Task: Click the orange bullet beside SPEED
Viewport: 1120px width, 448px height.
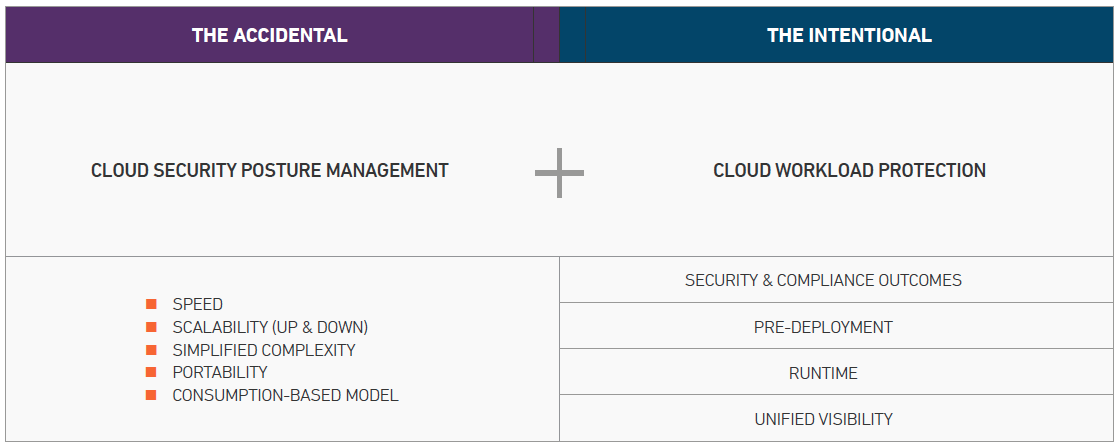Action: (151, 304)
